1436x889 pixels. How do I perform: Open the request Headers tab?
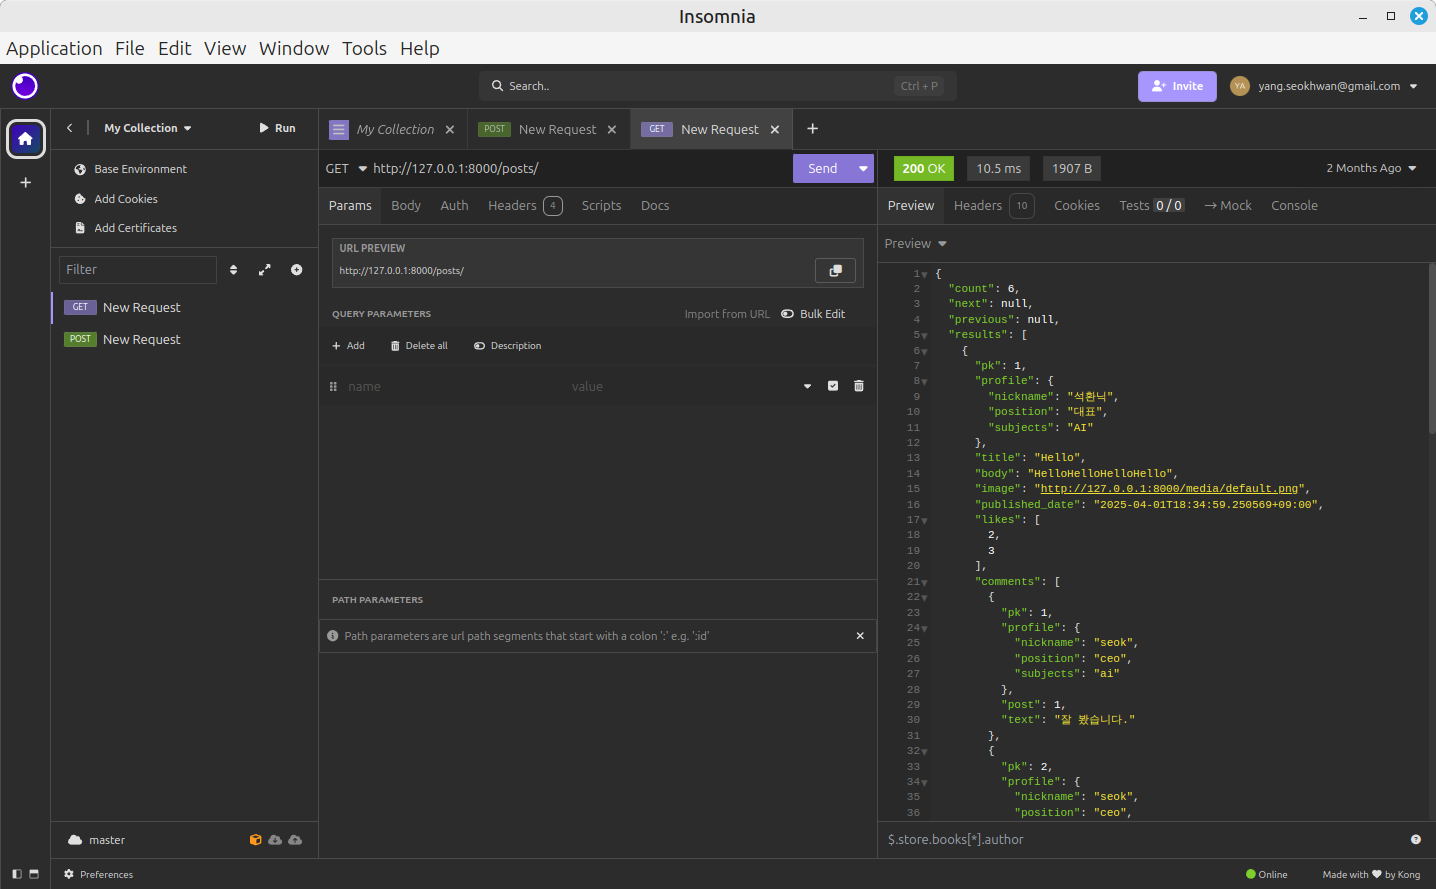pyautogui.click(x=525, y=205)
